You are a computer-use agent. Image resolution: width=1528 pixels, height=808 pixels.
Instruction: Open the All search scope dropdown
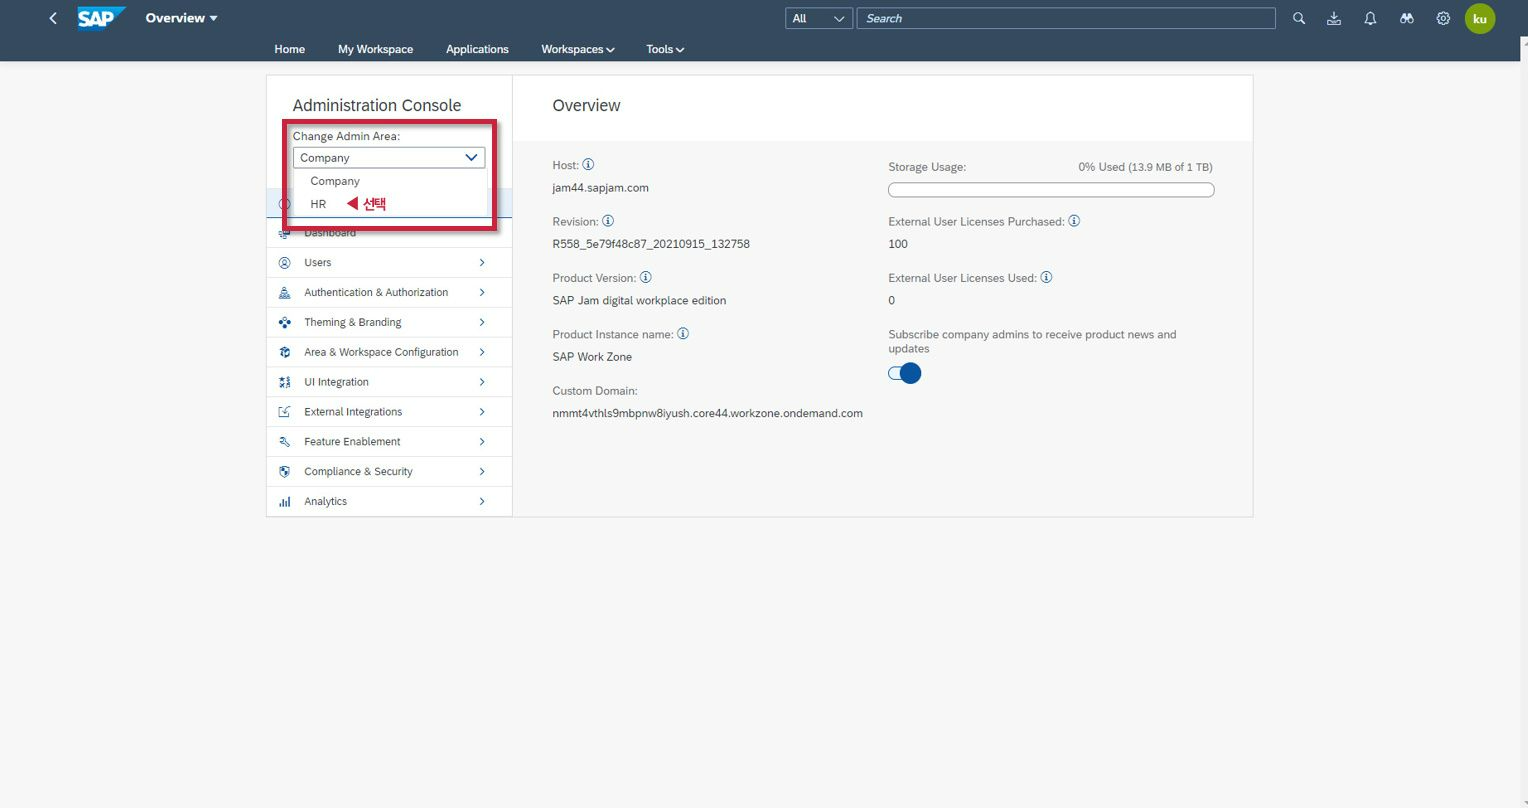click(819, 18)
